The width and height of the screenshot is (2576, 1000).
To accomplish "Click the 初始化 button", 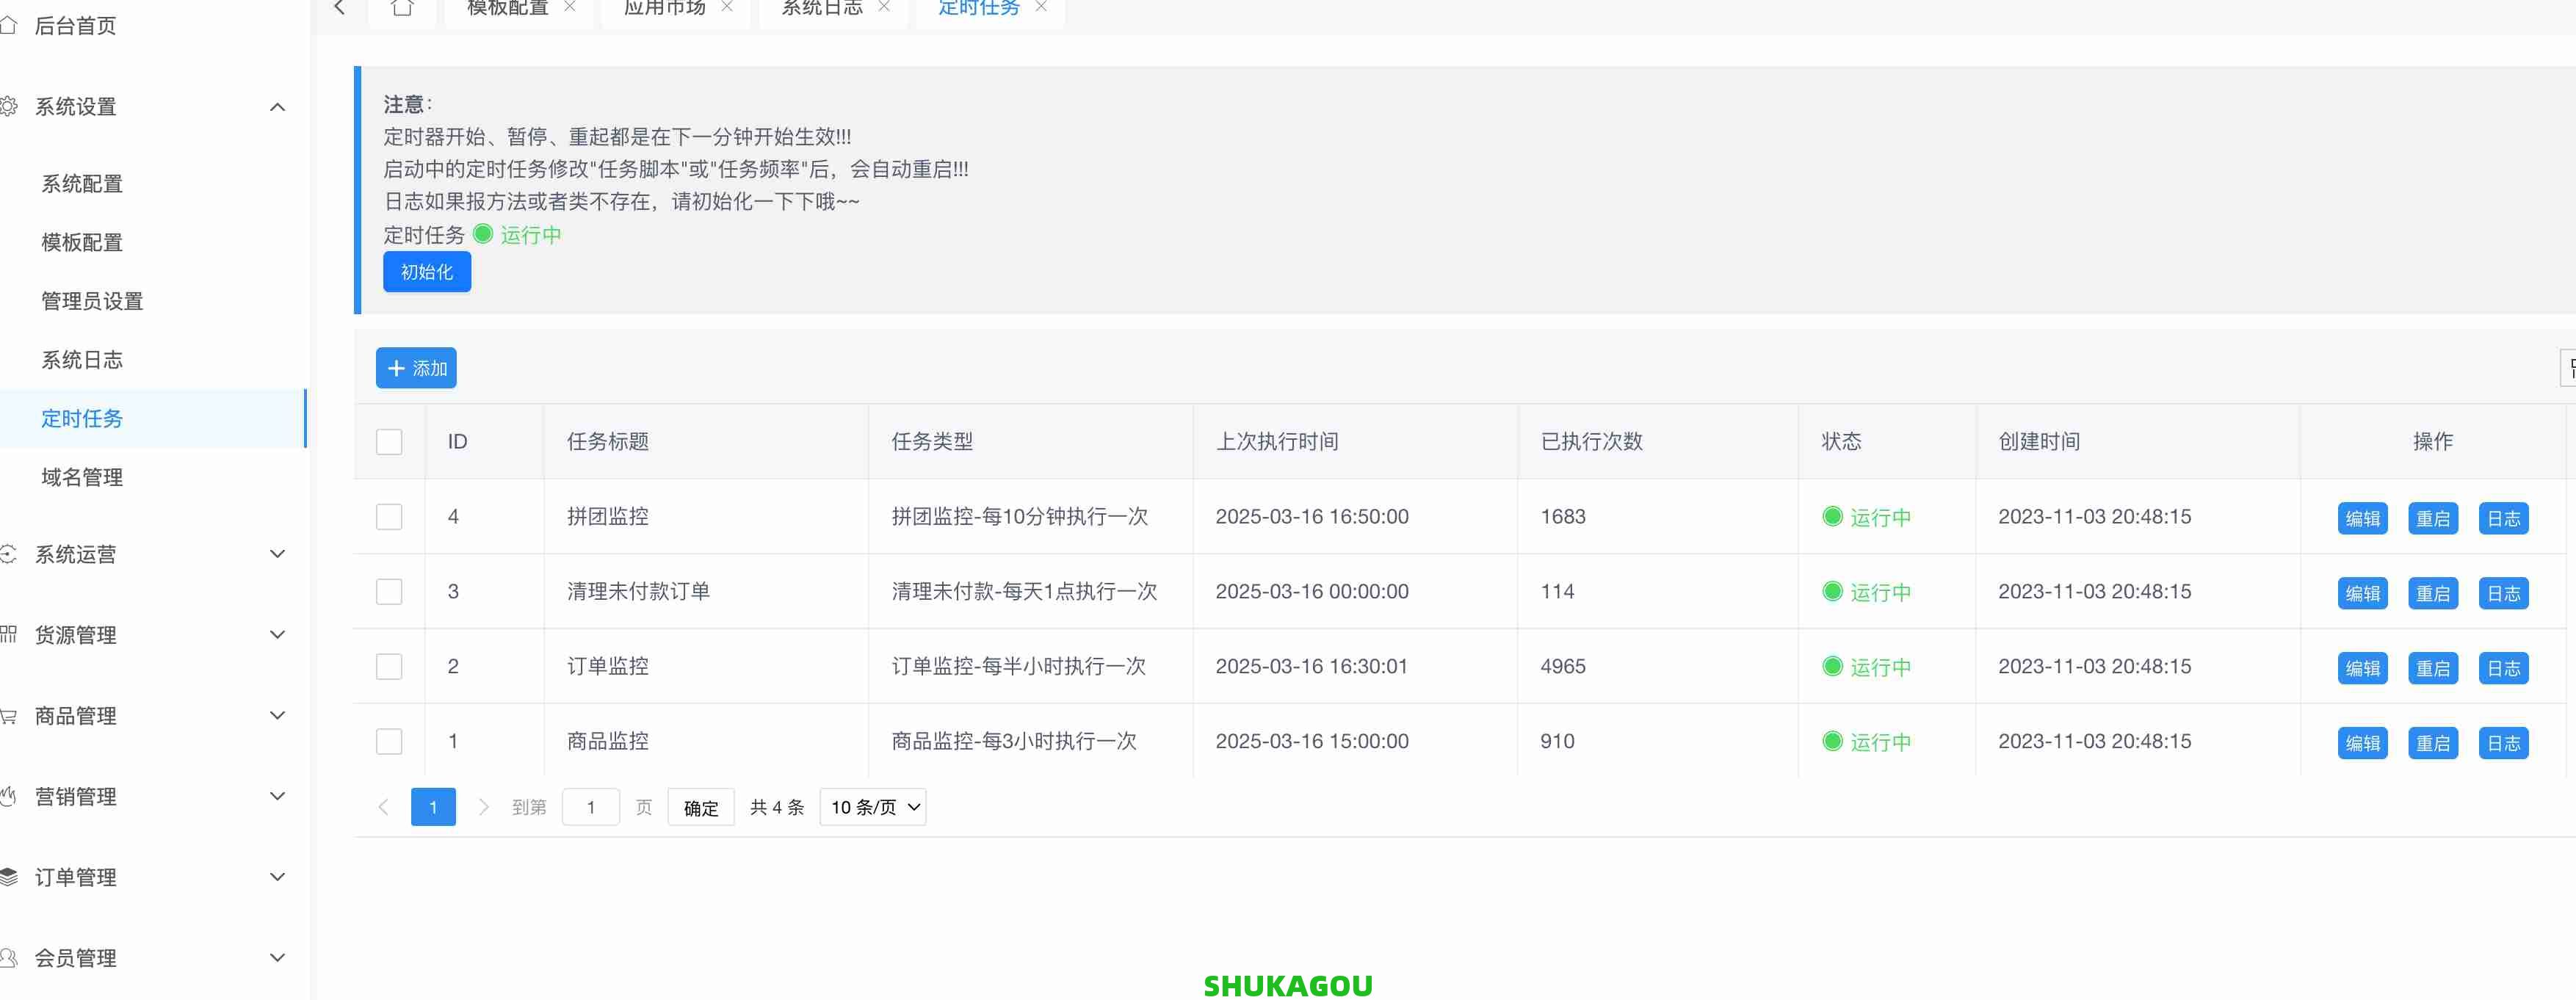I will [426, 271].
